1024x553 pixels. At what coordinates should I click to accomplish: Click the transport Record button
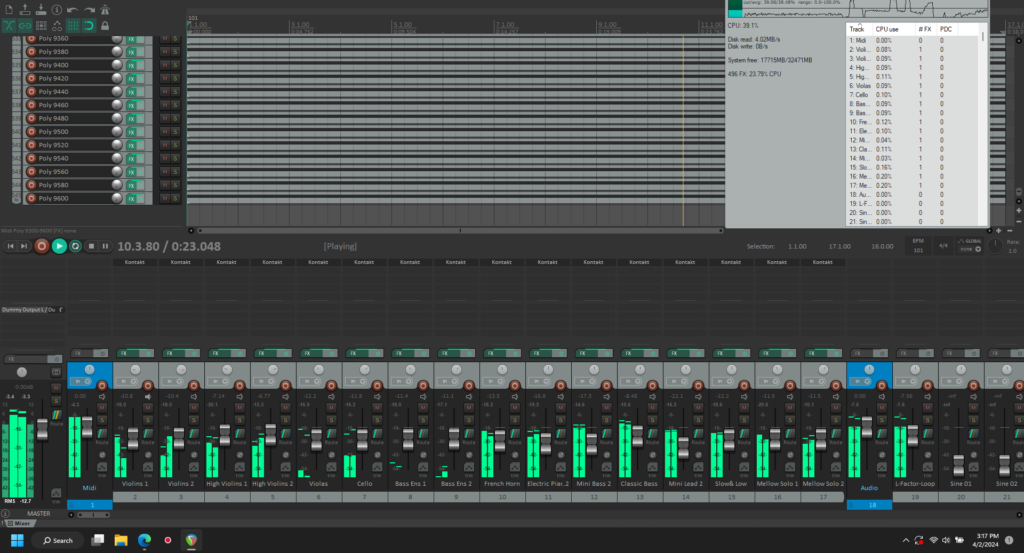point(41,246)
